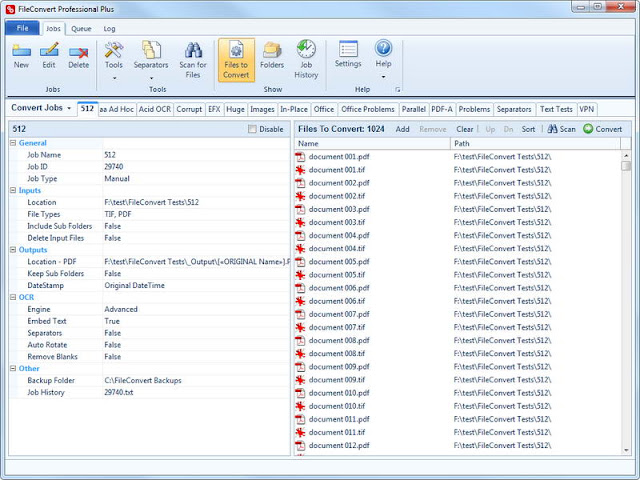This screenshot has height=480, width=640.
Task: Select the In-Place job tab
Action: point(294,109)
